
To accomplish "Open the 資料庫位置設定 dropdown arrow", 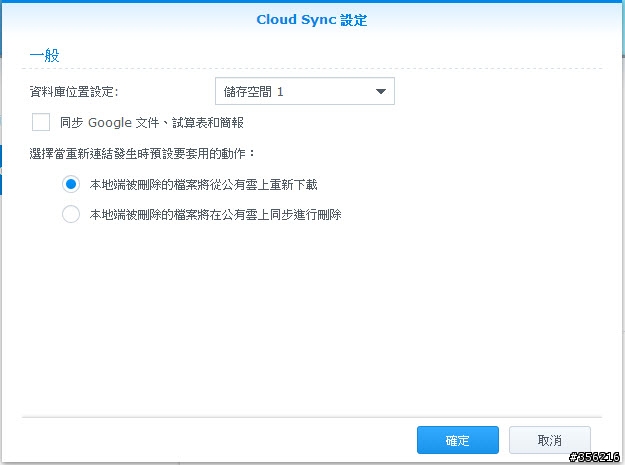I will 381,92.
